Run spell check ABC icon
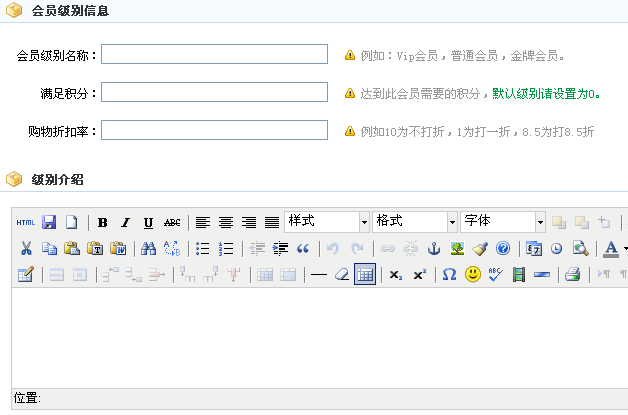628x415 pixels. coord(495,274)
